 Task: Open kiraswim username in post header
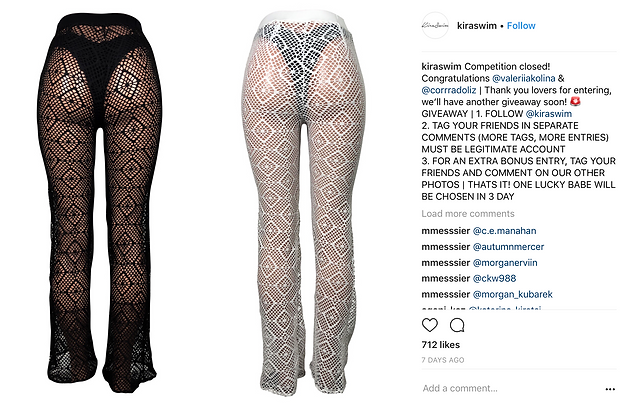point(477,26)
